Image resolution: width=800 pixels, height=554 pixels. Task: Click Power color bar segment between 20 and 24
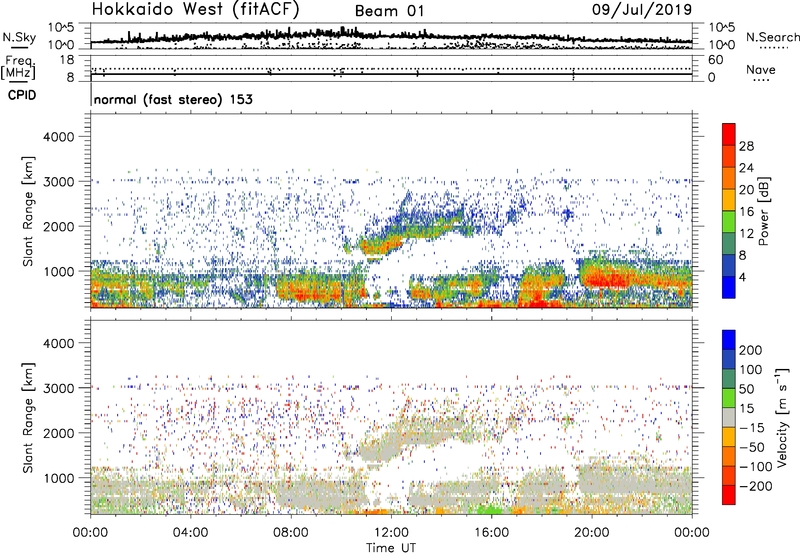(729, 178)
